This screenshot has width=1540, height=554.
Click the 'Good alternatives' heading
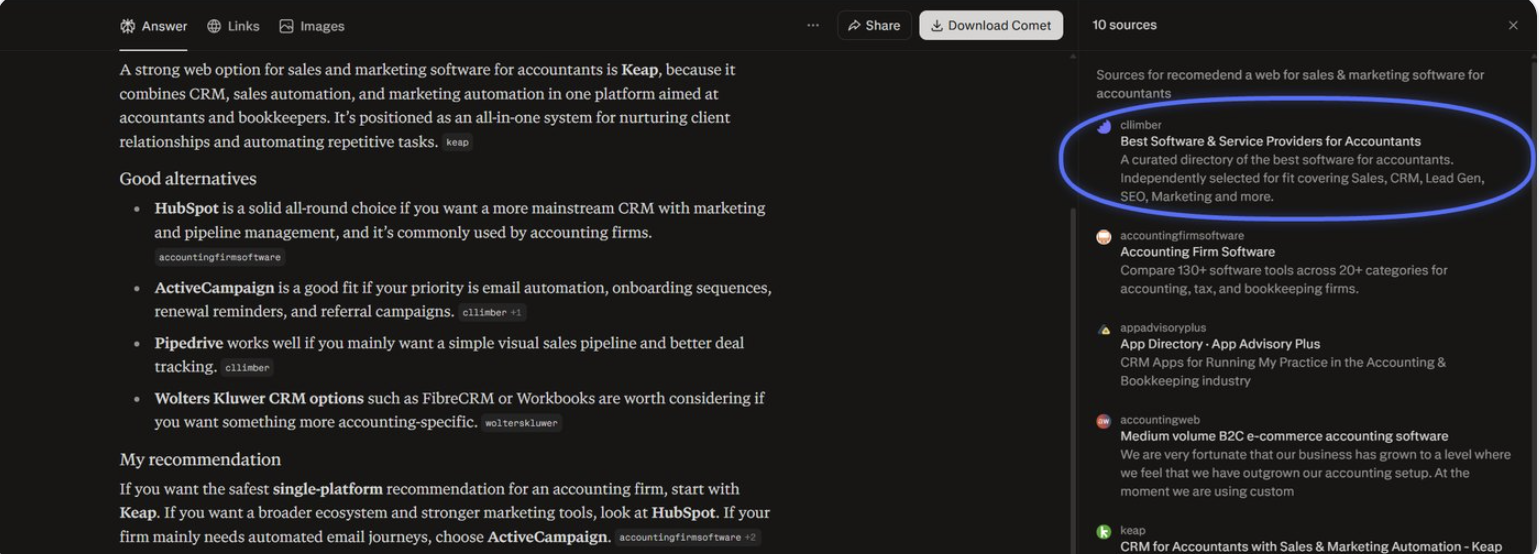pos(188,179)
